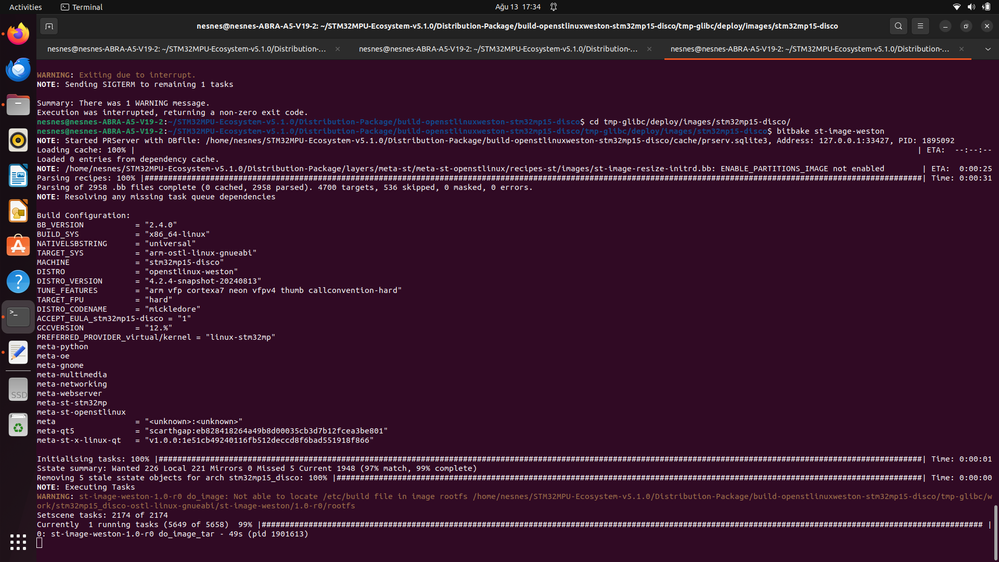
Task: Launch Thunderbird mail from dock
Action: coord(18,69)
